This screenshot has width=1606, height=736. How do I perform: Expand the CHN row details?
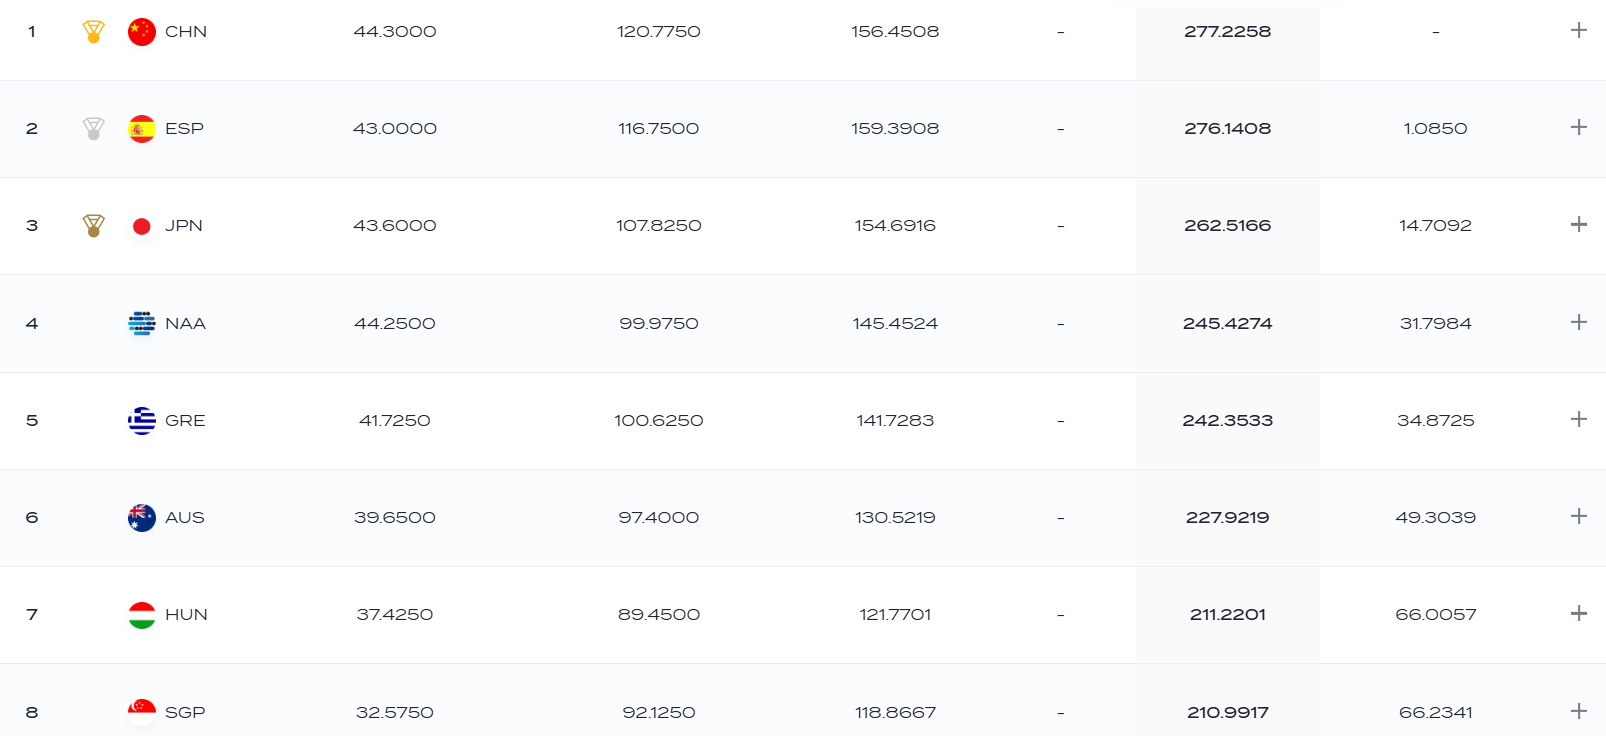(1579, 30)
